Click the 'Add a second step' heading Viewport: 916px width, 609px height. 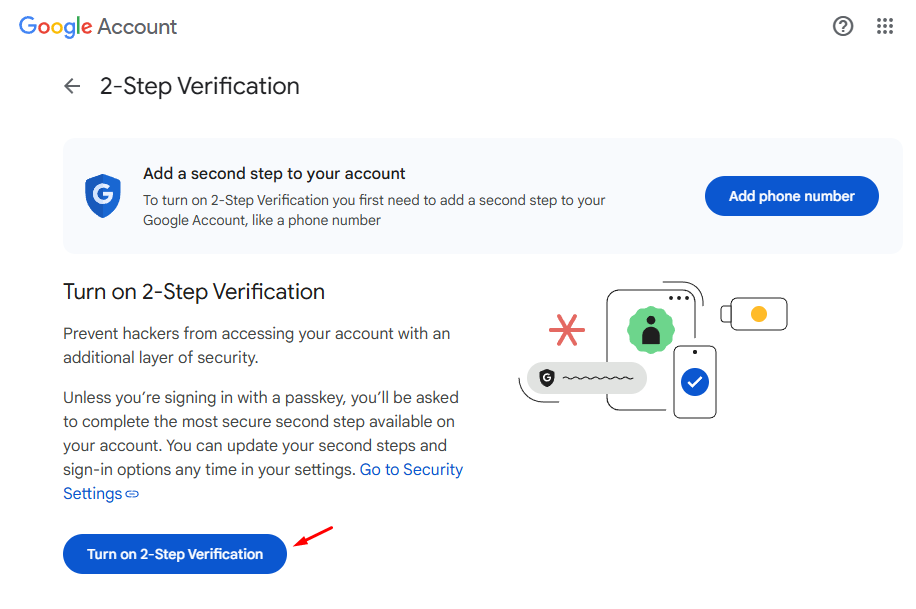[274, 174]
